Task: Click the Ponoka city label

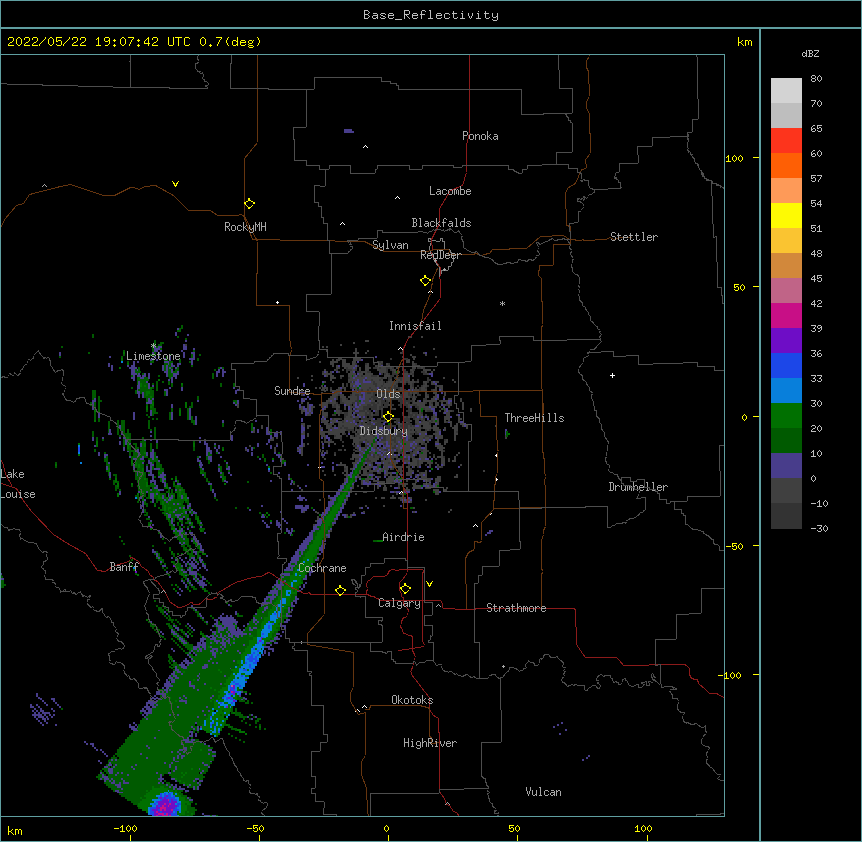Action: click(480, 136)
